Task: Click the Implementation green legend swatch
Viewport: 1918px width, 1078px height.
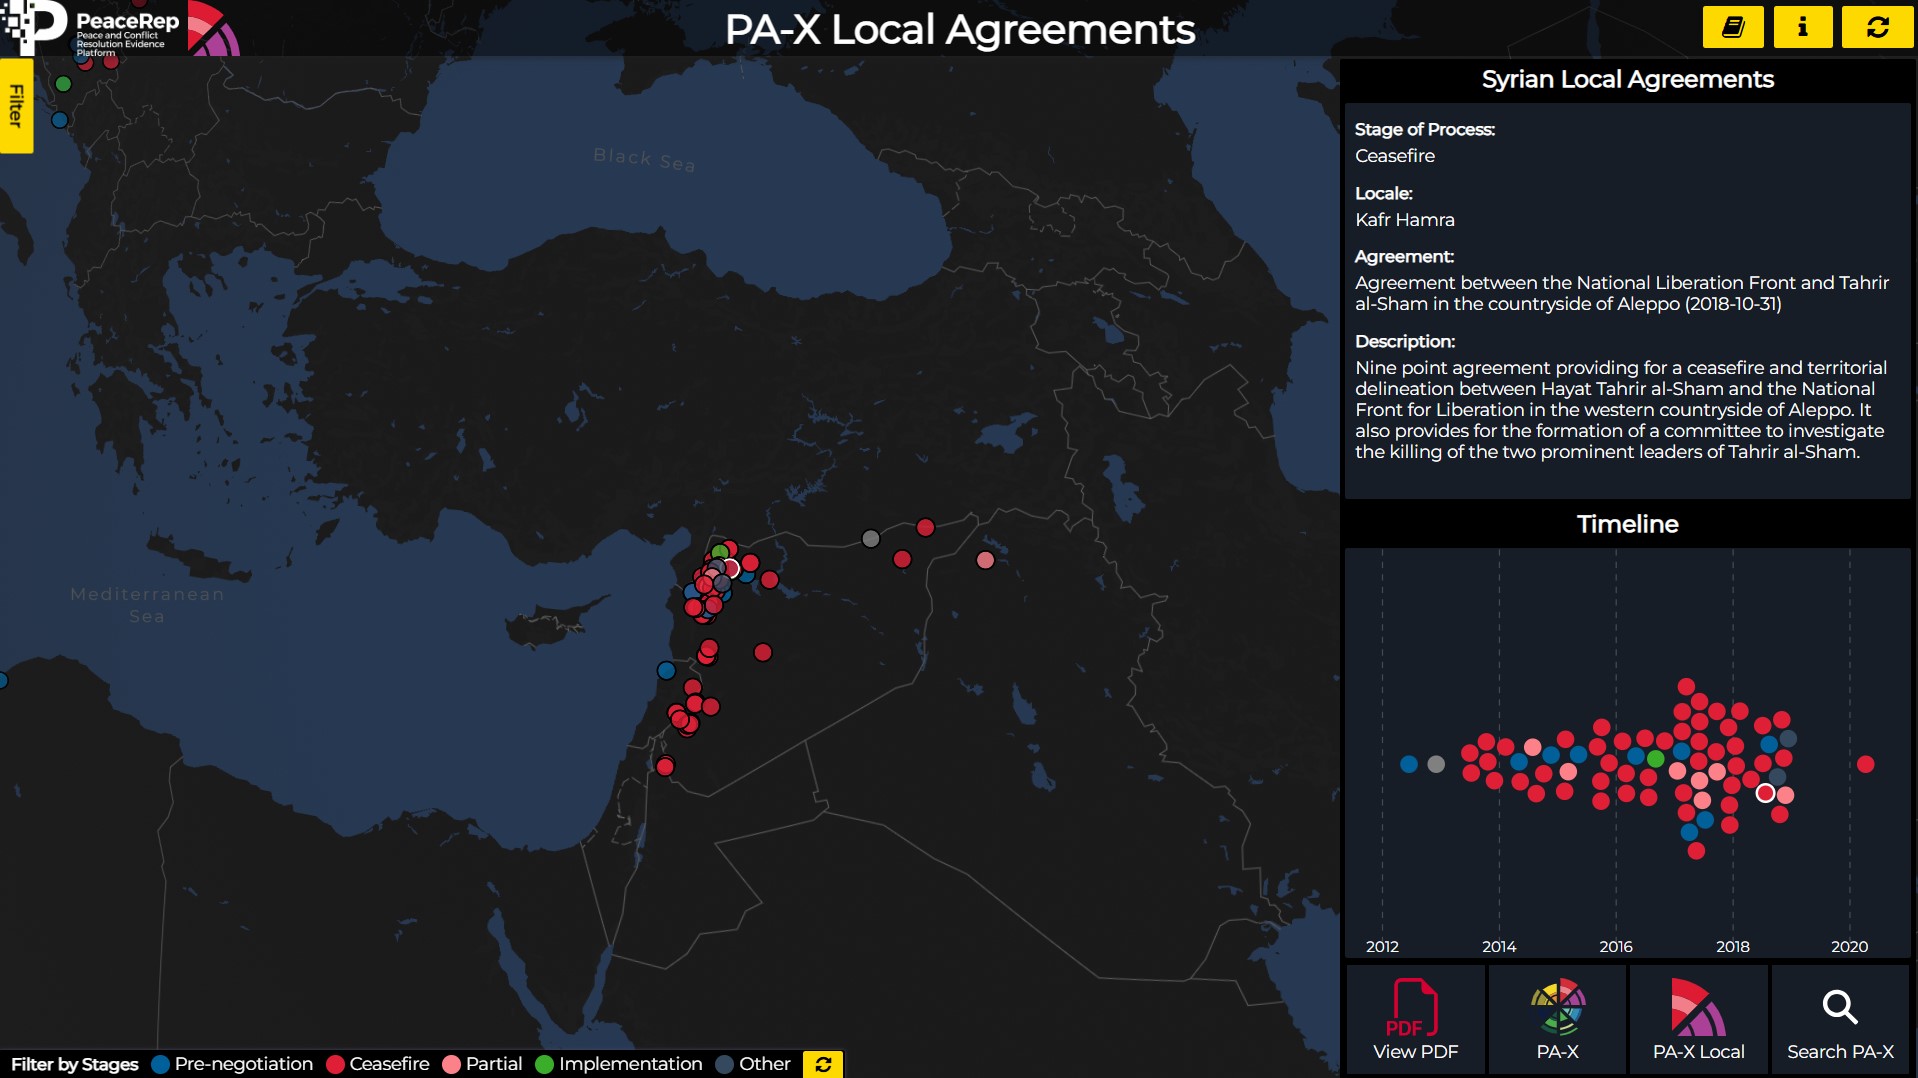Action: click(544, 1065)
